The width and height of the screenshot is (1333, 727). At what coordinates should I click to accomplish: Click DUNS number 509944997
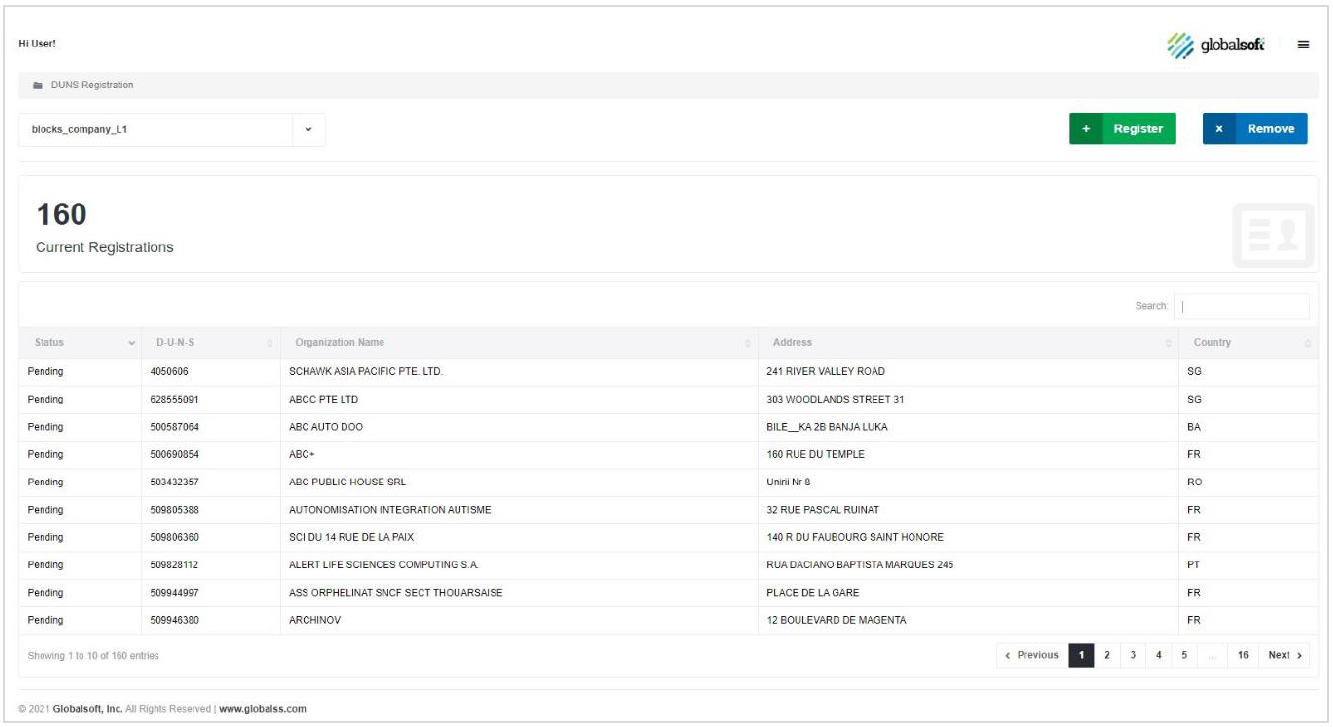174,593
